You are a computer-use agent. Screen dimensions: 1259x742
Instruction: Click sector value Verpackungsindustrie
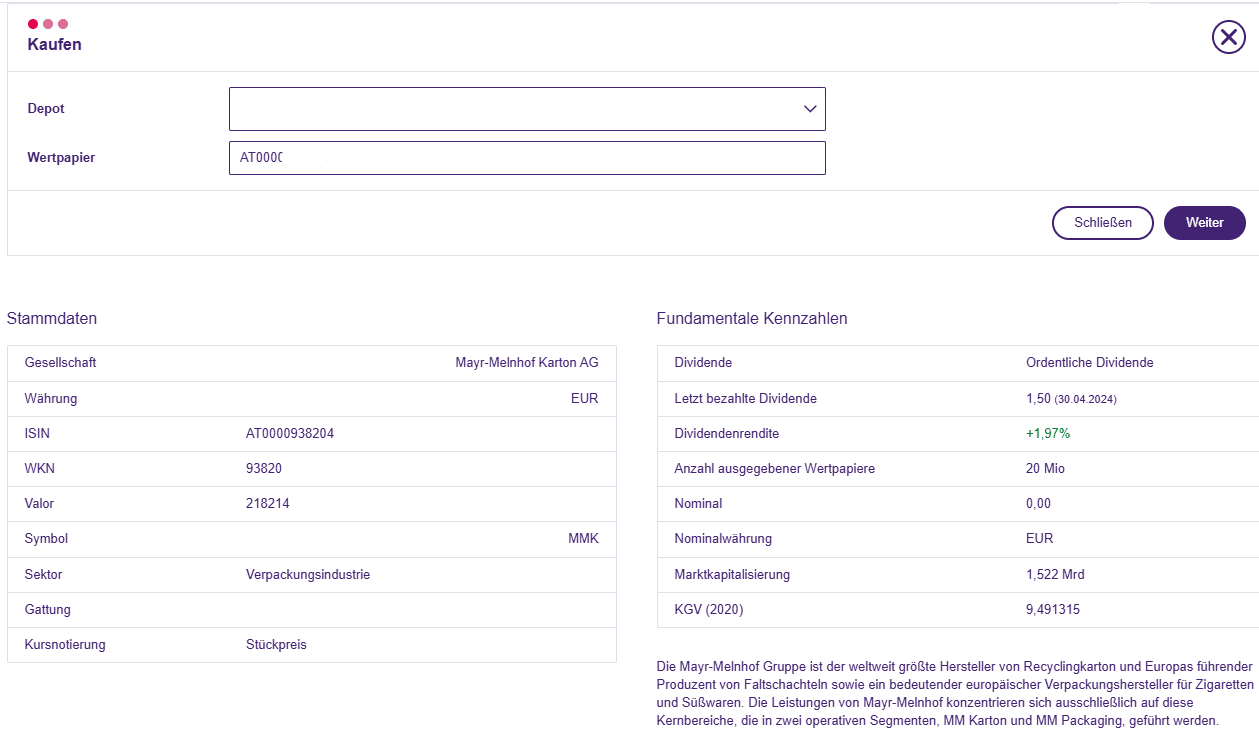[308, 575]
